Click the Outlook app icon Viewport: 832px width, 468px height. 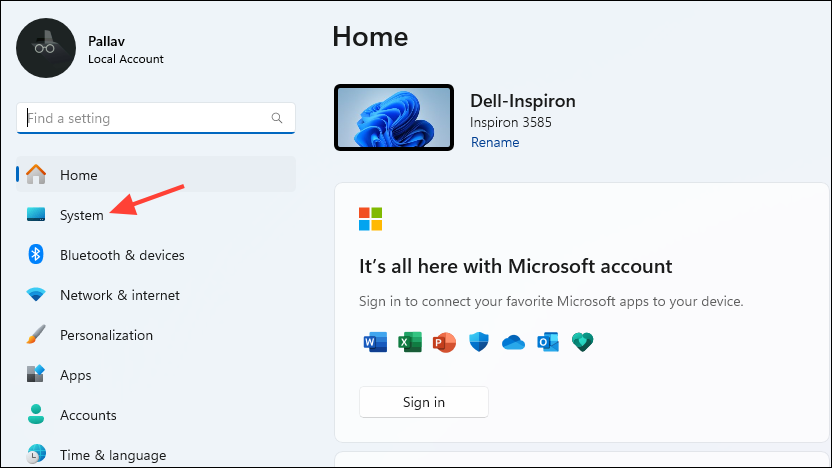[x=548, y=342]
